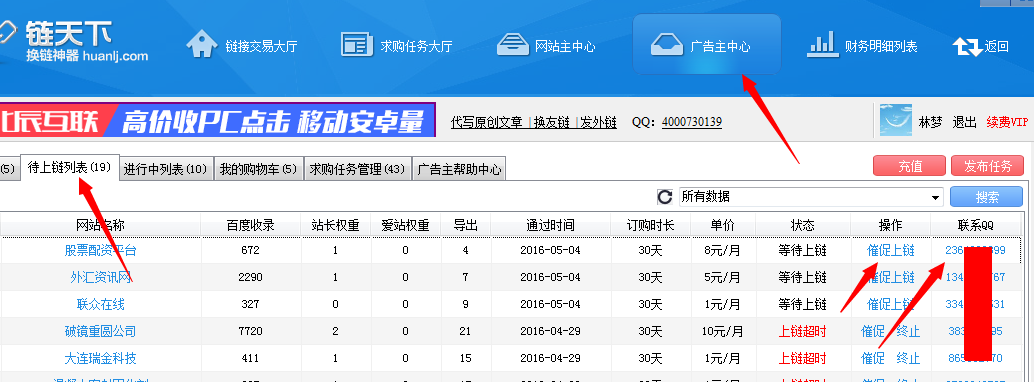
Task: Click 上链超时 status for 破镜重圆公司
Action: (x=803, y=331)
